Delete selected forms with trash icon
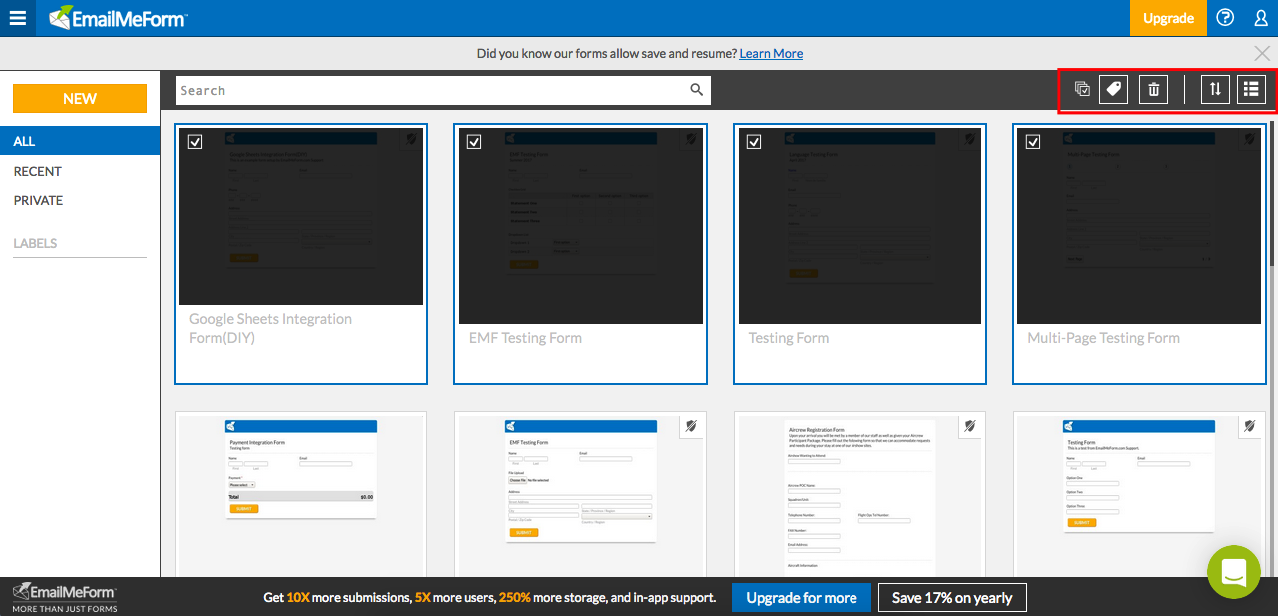The image size is (1278, 616). 1153,89
